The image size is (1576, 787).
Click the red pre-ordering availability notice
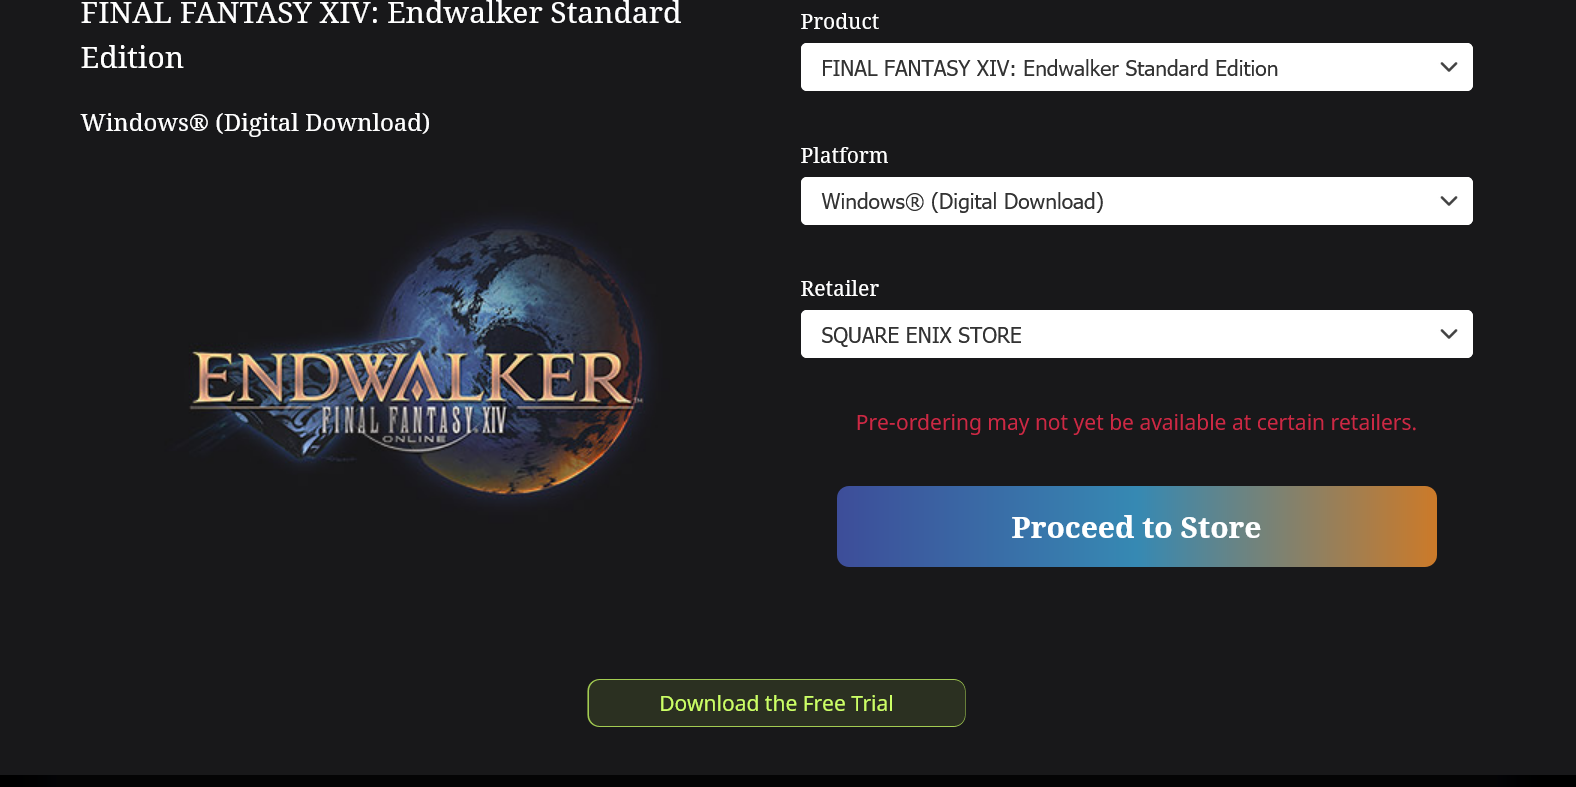coord(1136,422)
